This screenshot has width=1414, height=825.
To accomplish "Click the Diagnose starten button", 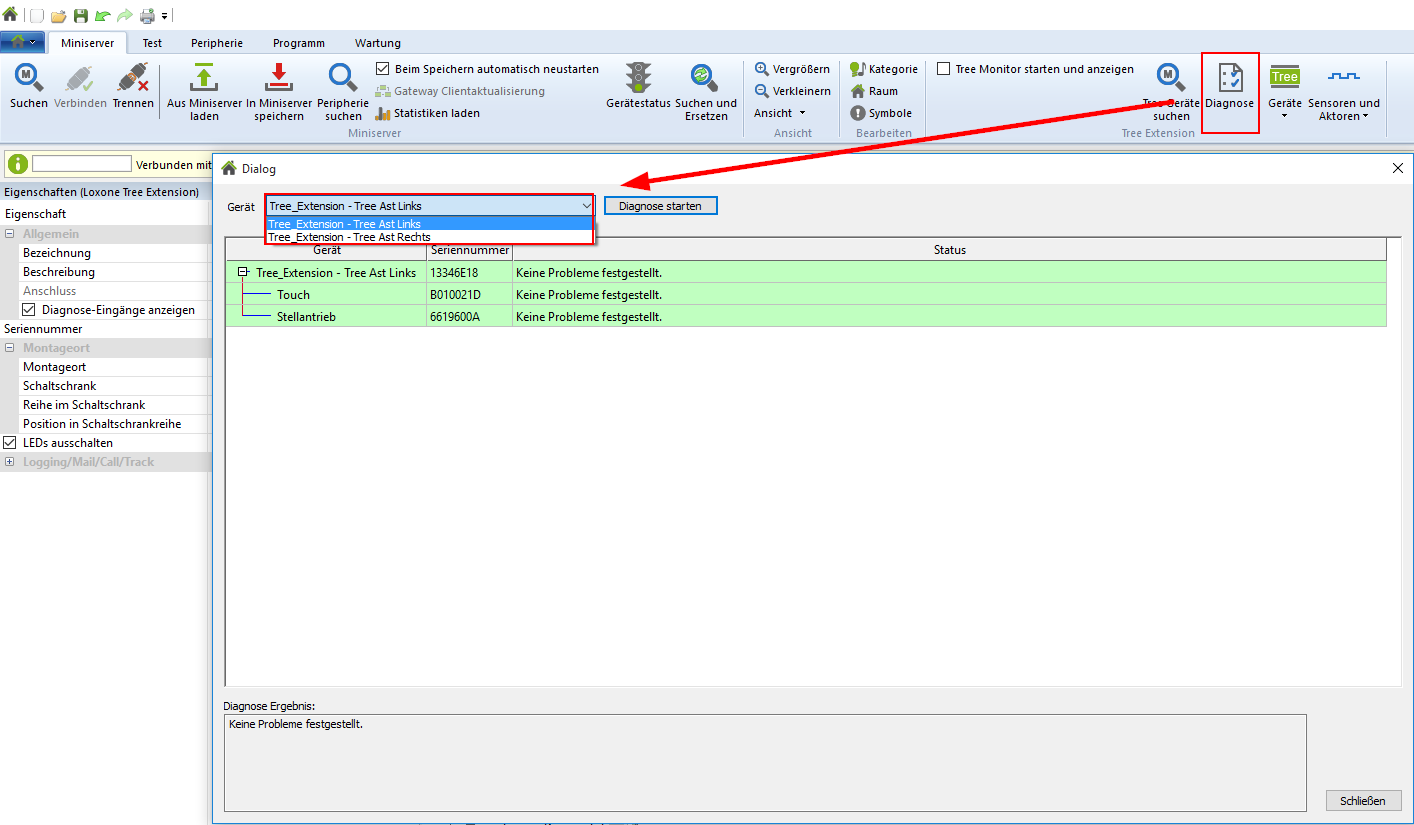I will click(660, 206).
